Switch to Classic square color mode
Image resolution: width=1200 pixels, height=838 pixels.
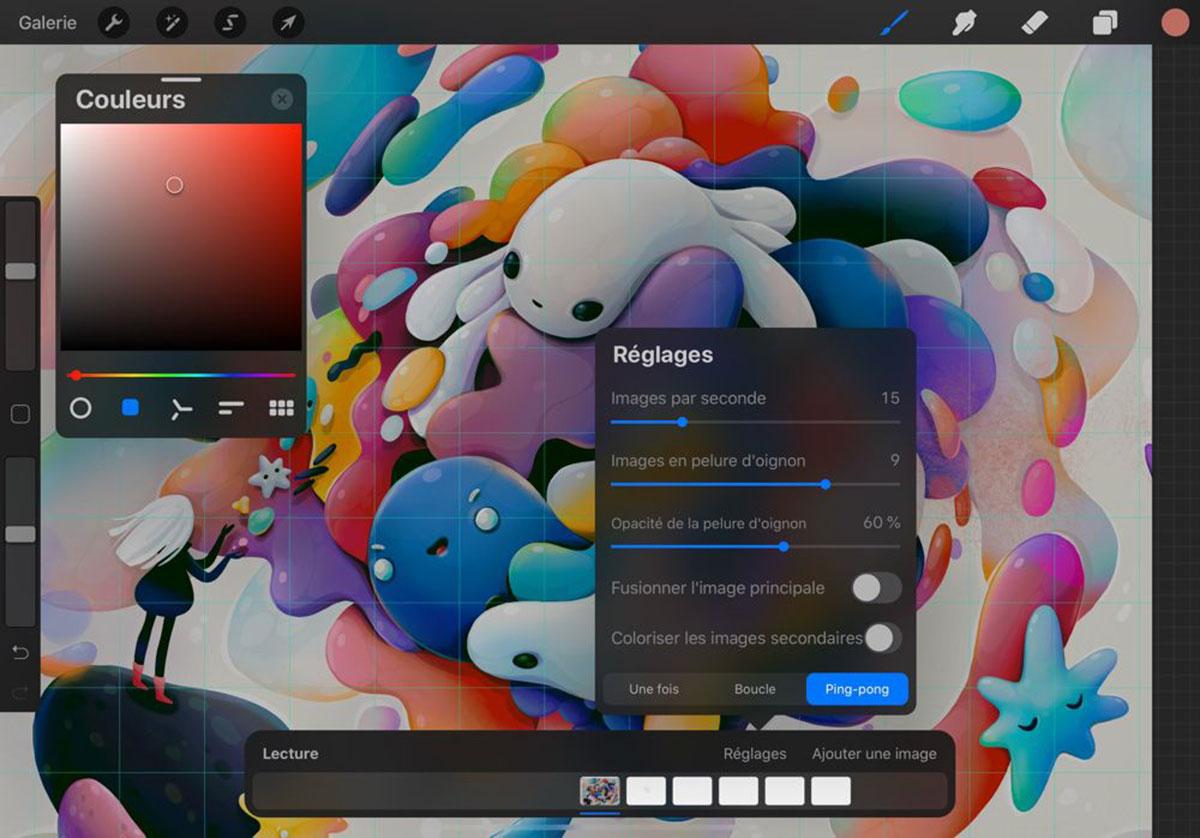130,408
